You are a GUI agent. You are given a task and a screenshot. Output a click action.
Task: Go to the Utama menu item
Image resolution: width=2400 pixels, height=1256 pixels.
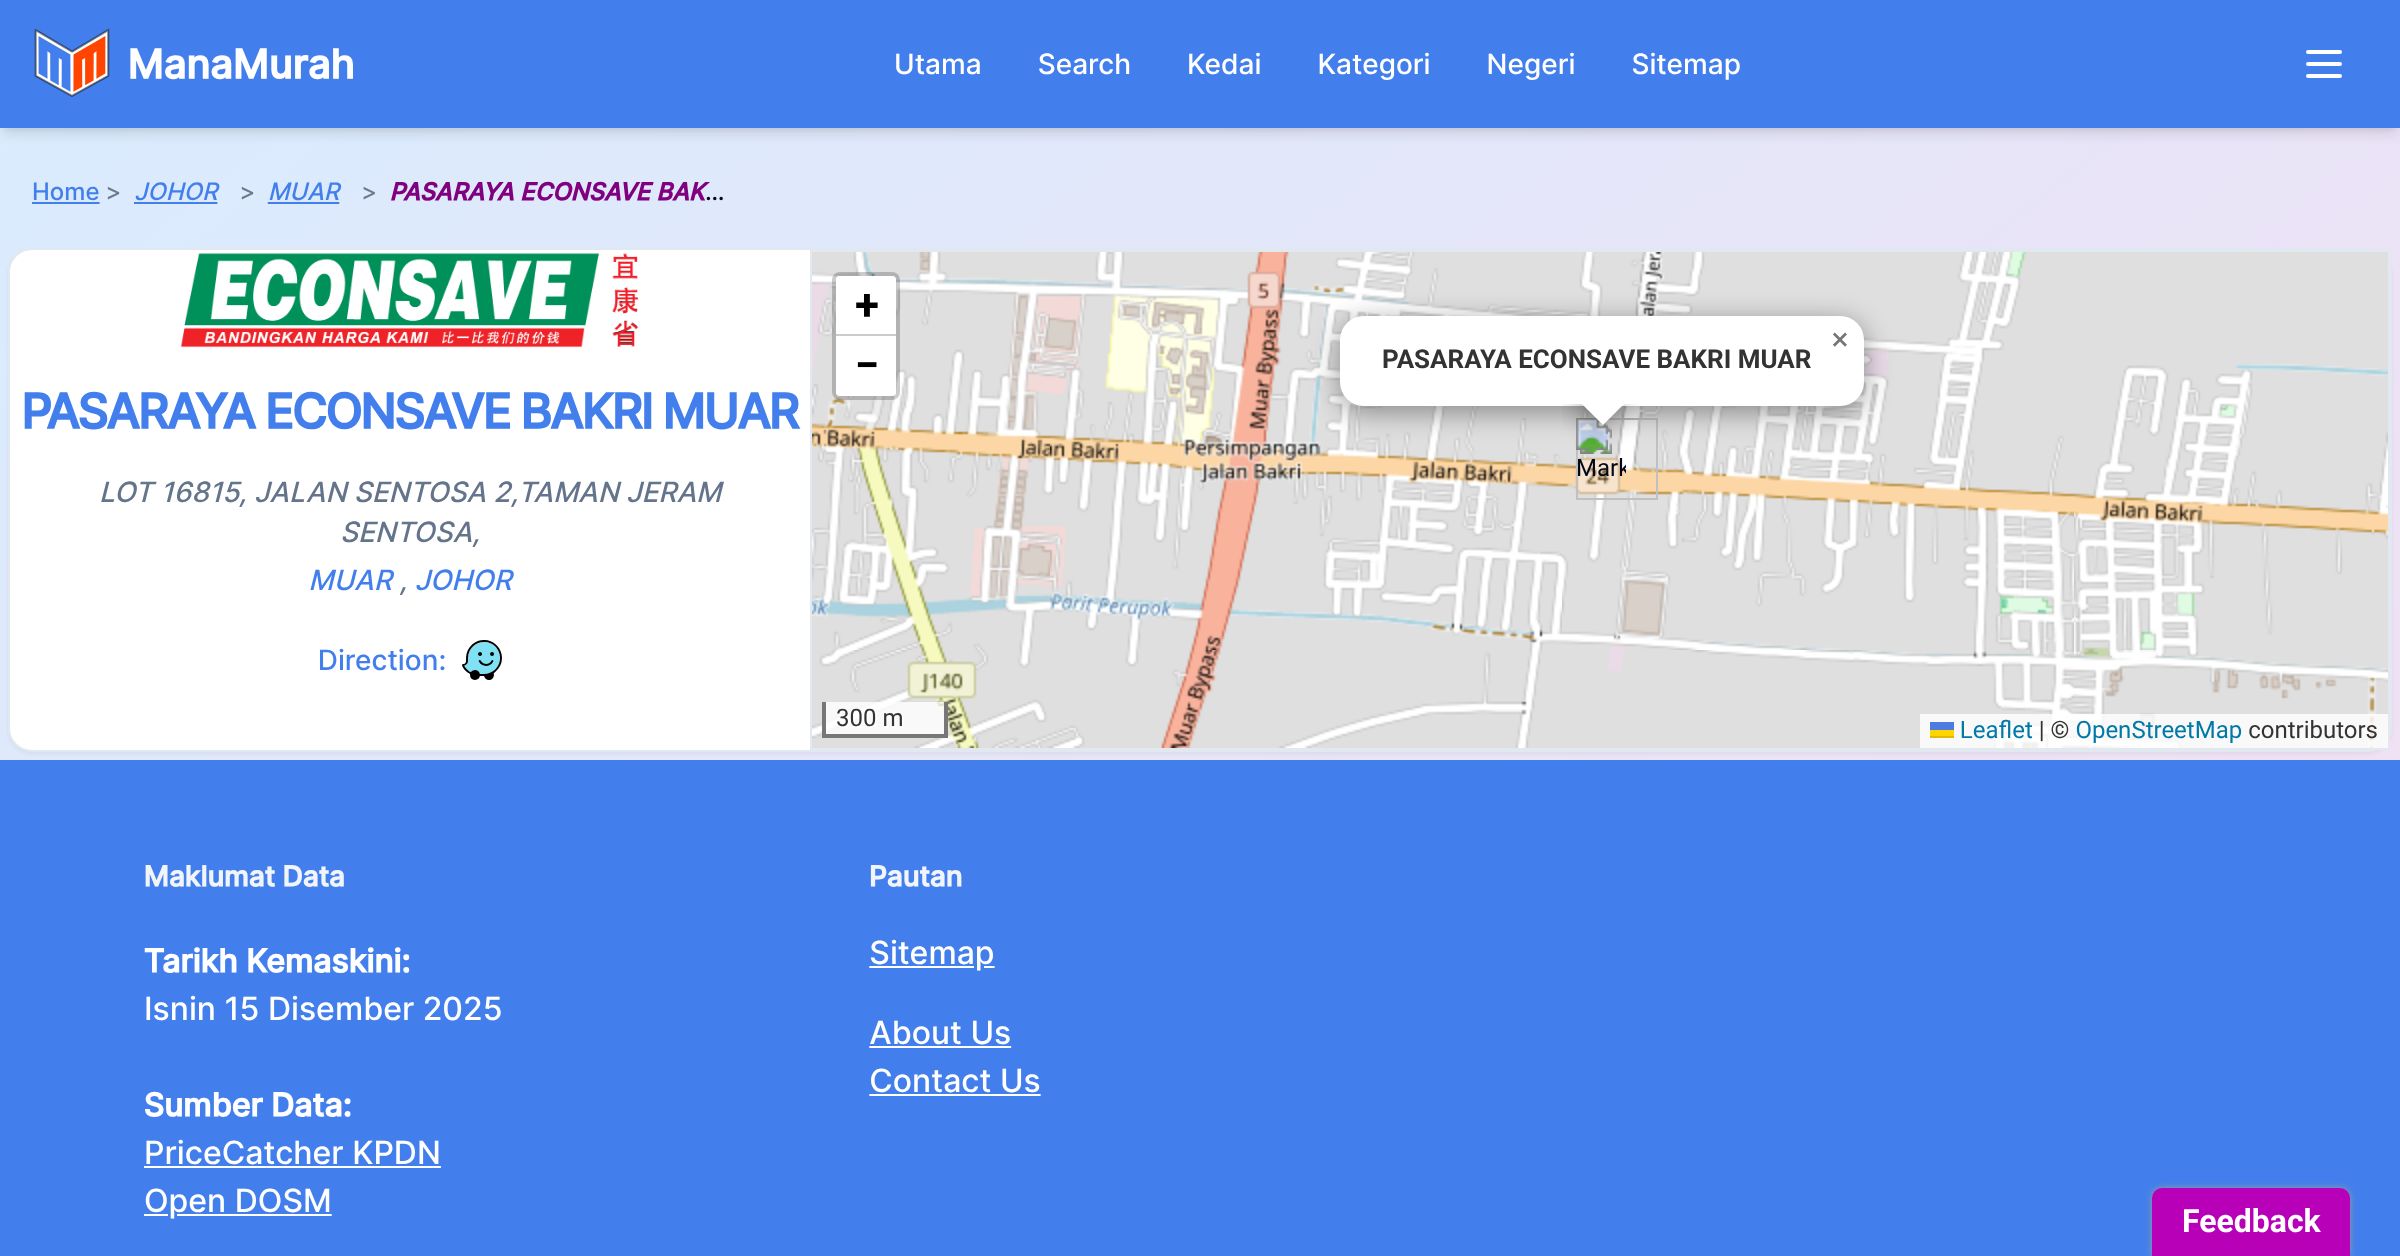937,64
